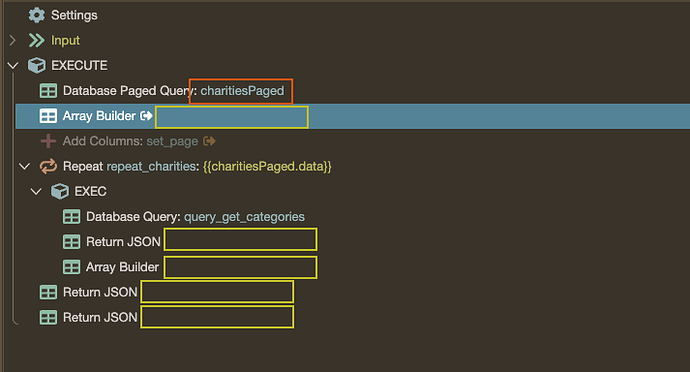Select the highlighted Array Builder row
Image resolution: width=690 pixels, height=372 pixels.
tap(352, 116)
